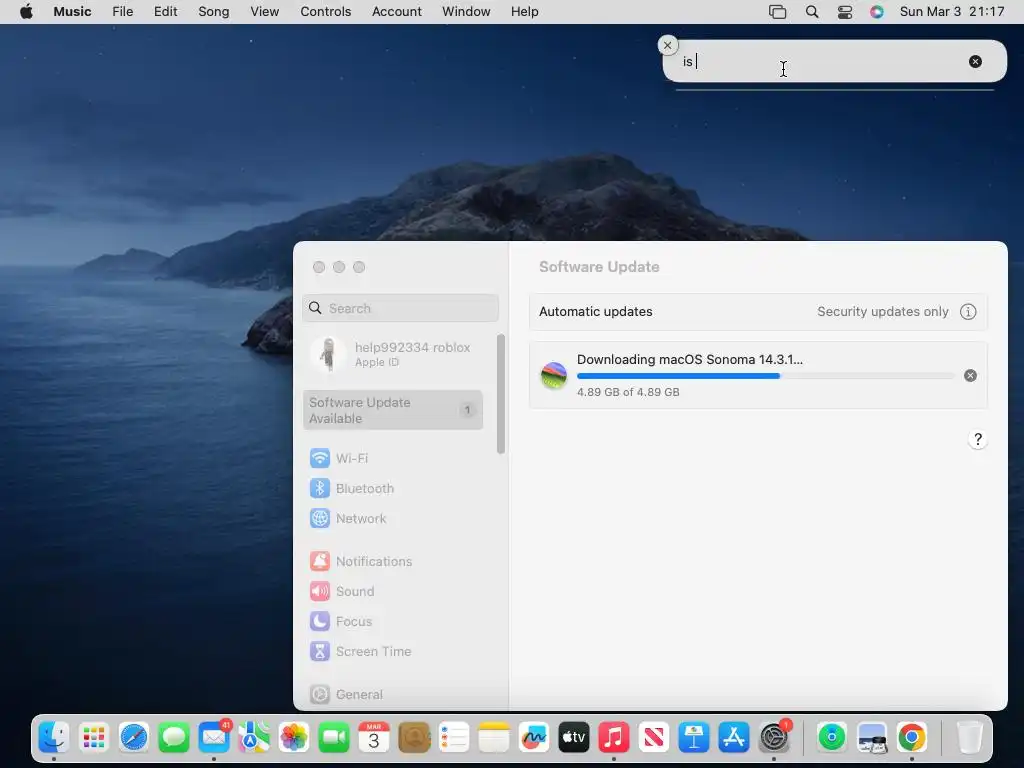Screen dimensions: 1024x768
Task: Open Trash in the Dock
Action: point(969,737)
